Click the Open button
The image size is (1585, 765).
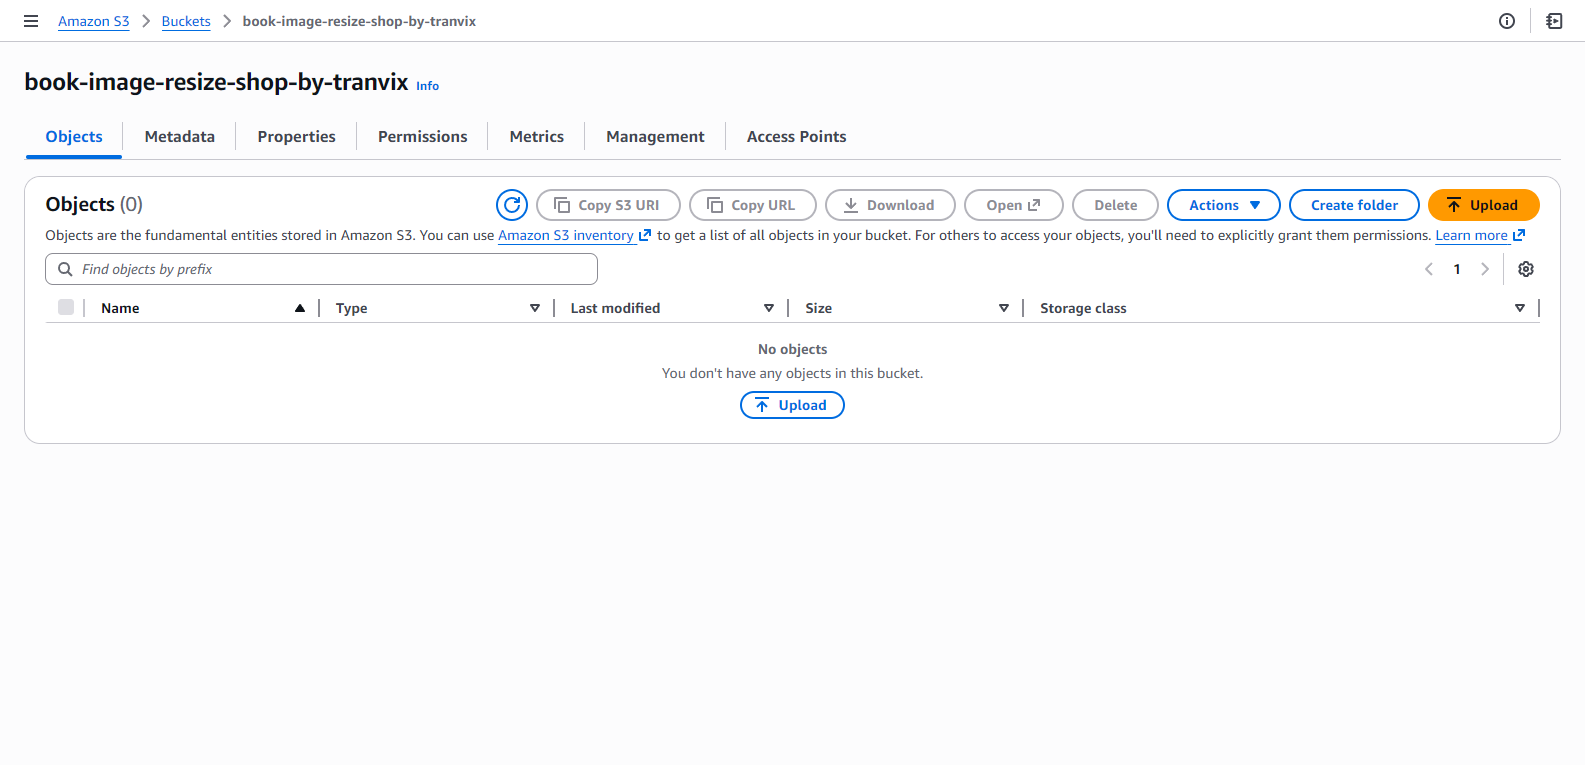pos(1014,205)
